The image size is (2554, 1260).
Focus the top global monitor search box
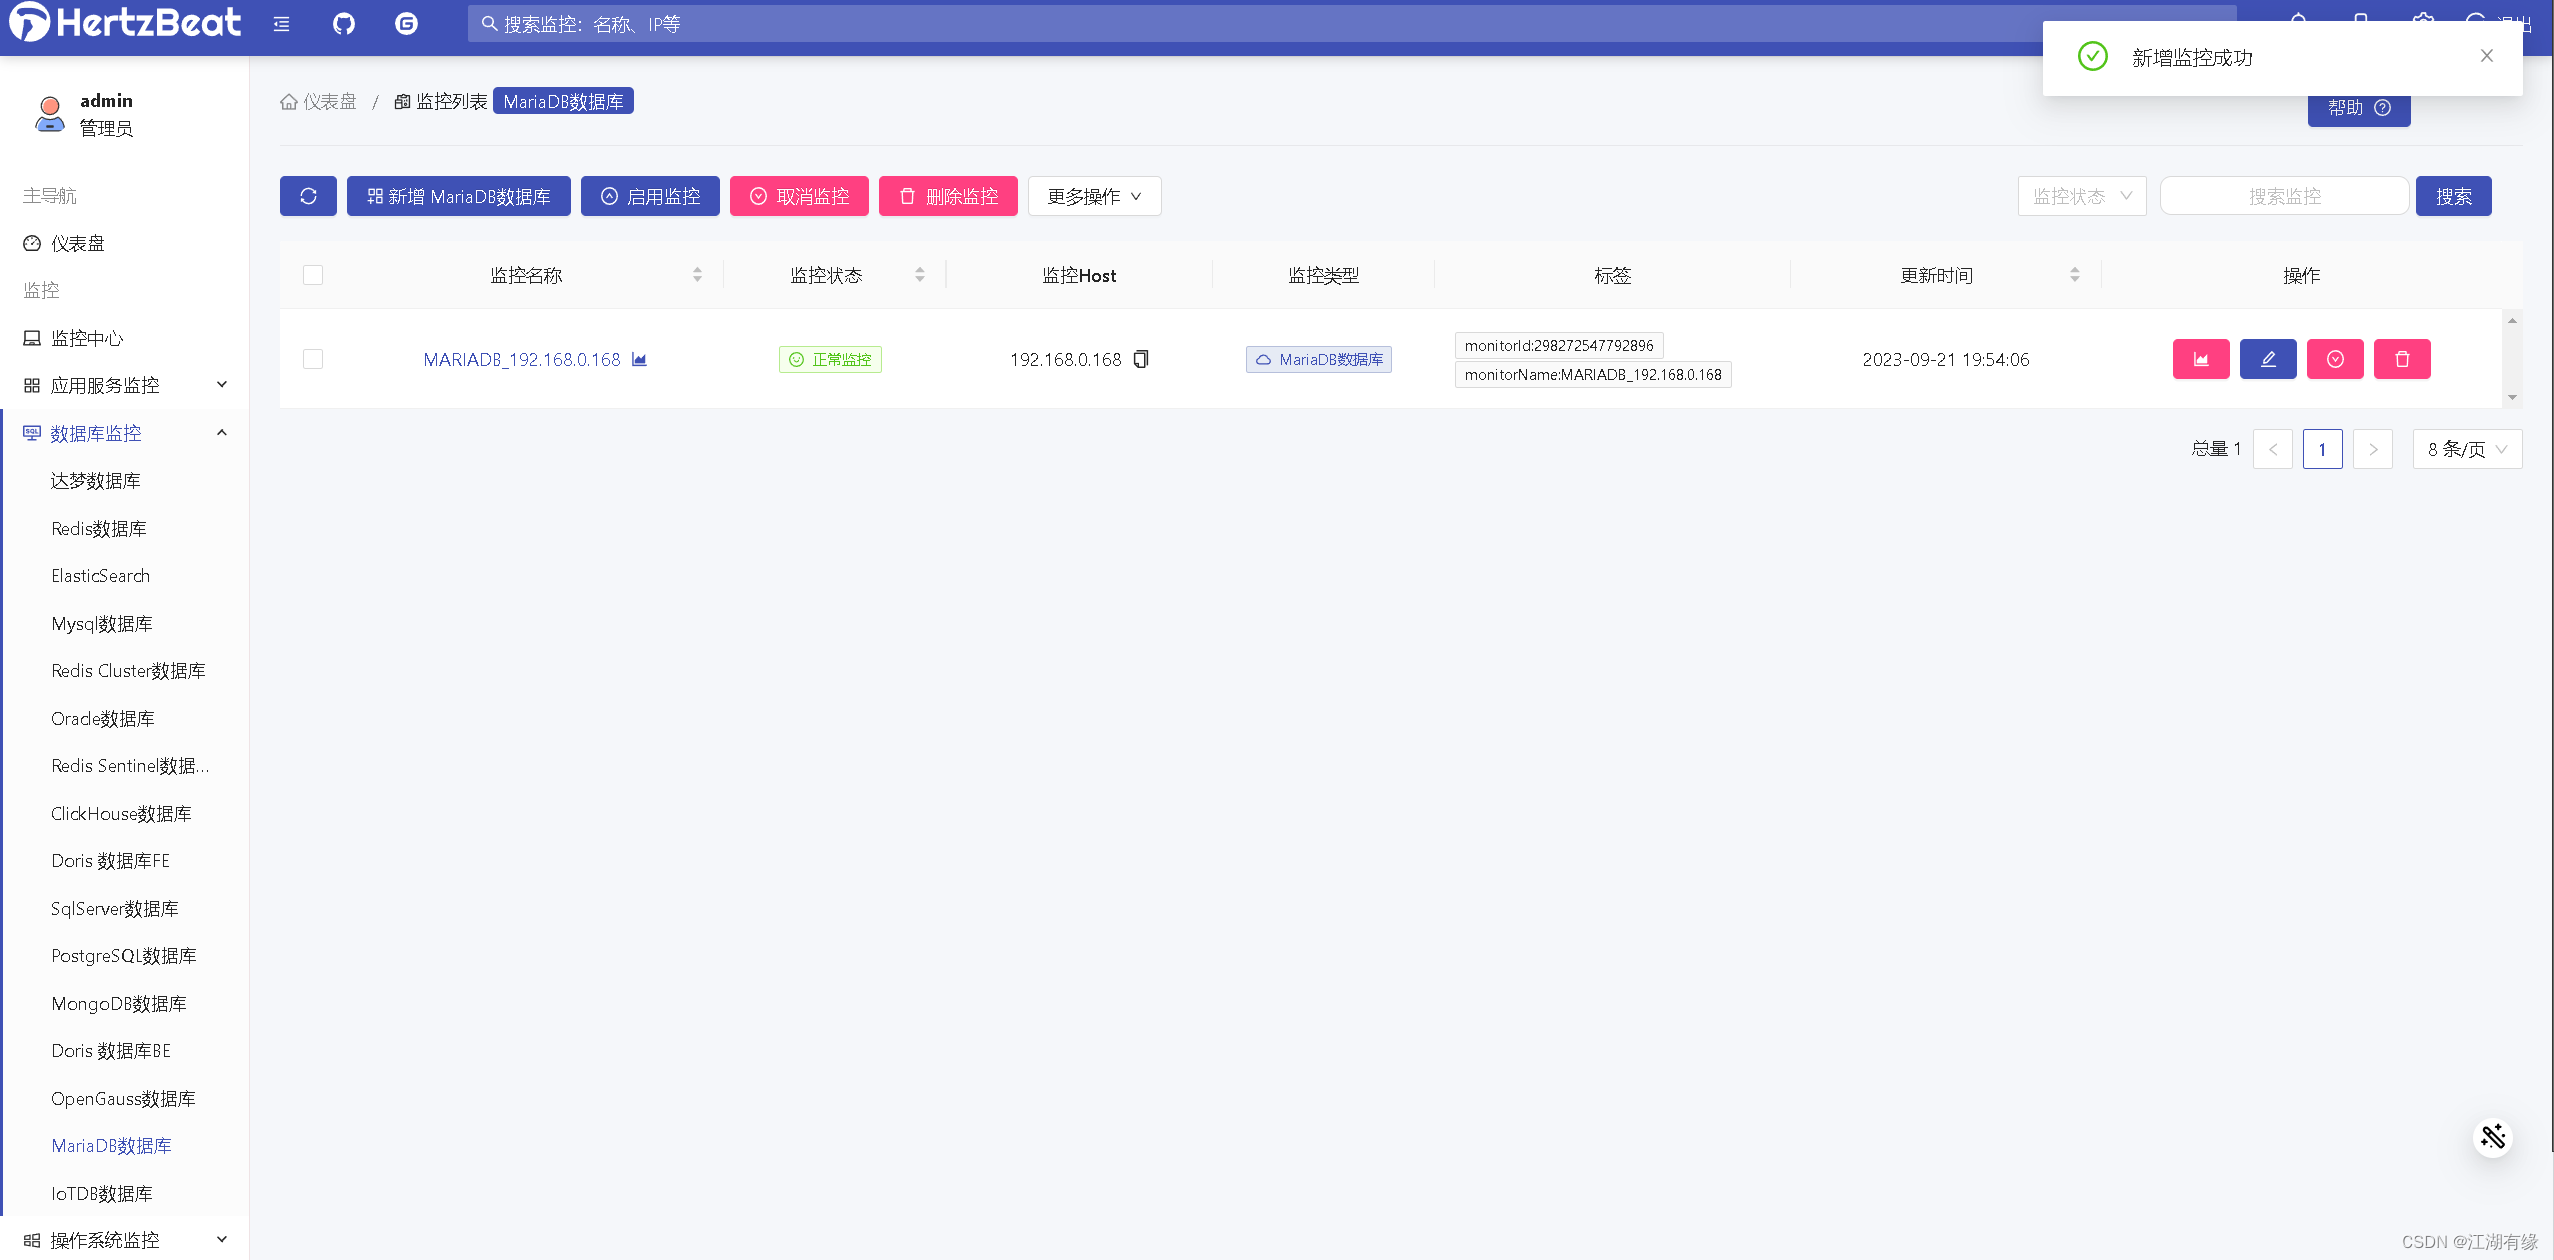1351,24
